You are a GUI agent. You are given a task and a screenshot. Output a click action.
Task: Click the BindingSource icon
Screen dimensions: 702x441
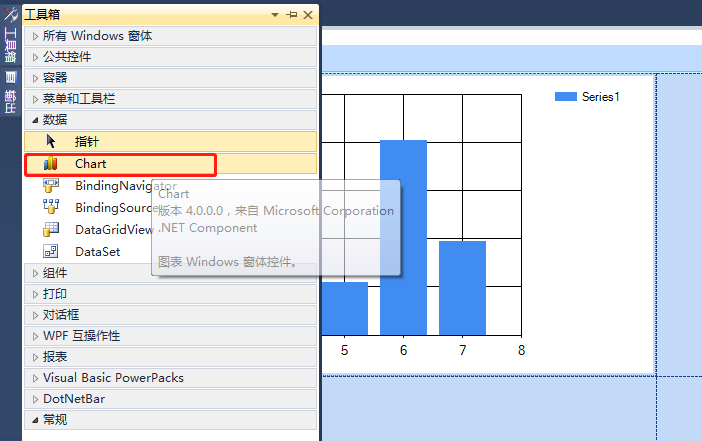51,207
